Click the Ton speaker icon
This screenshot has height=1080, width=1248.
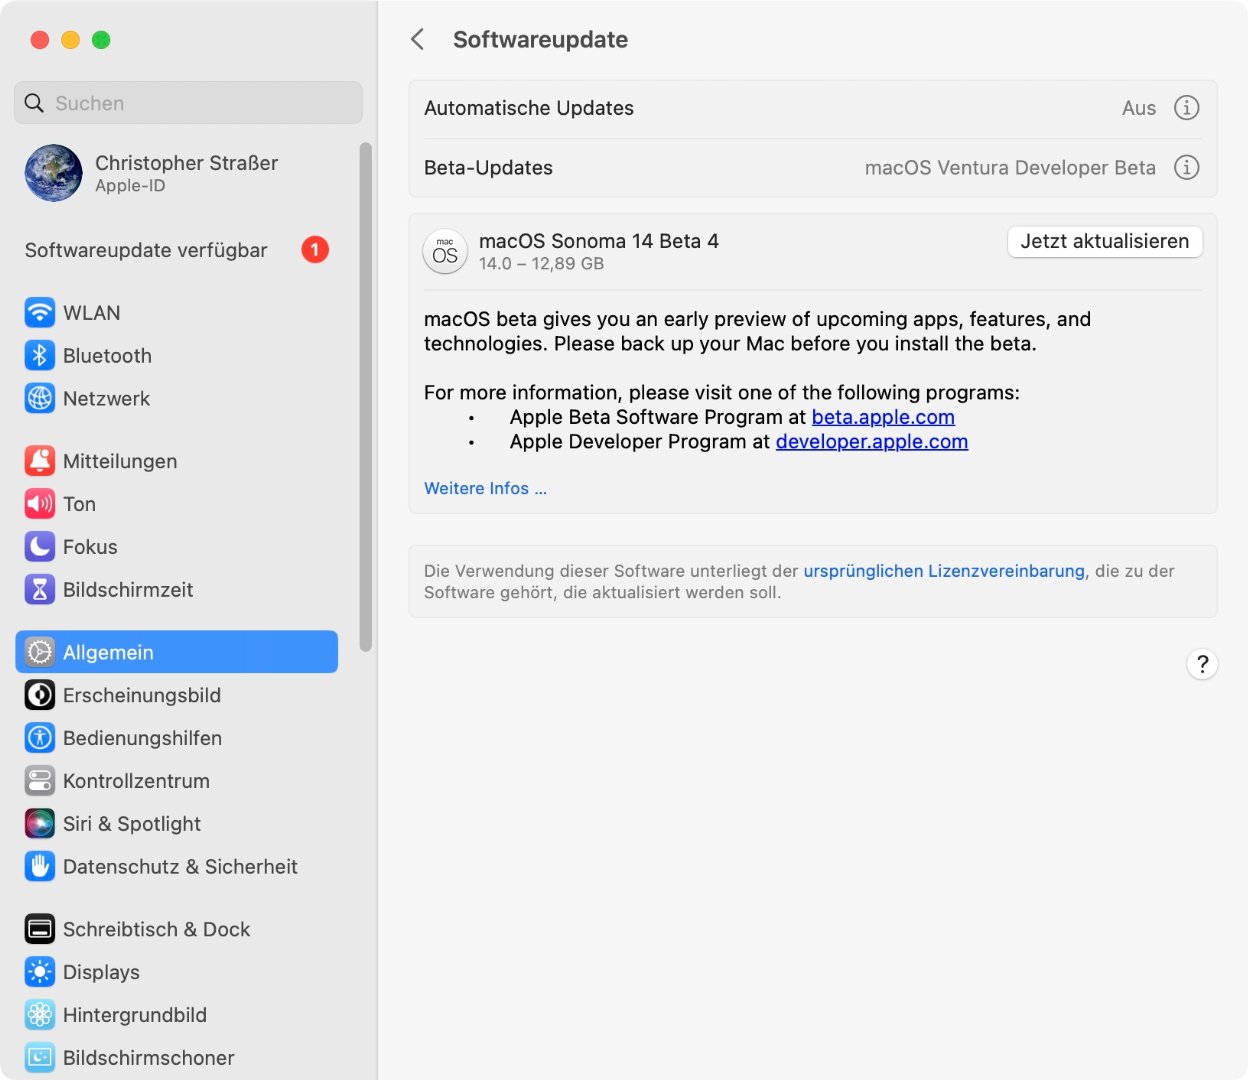[x=40, y=504]
